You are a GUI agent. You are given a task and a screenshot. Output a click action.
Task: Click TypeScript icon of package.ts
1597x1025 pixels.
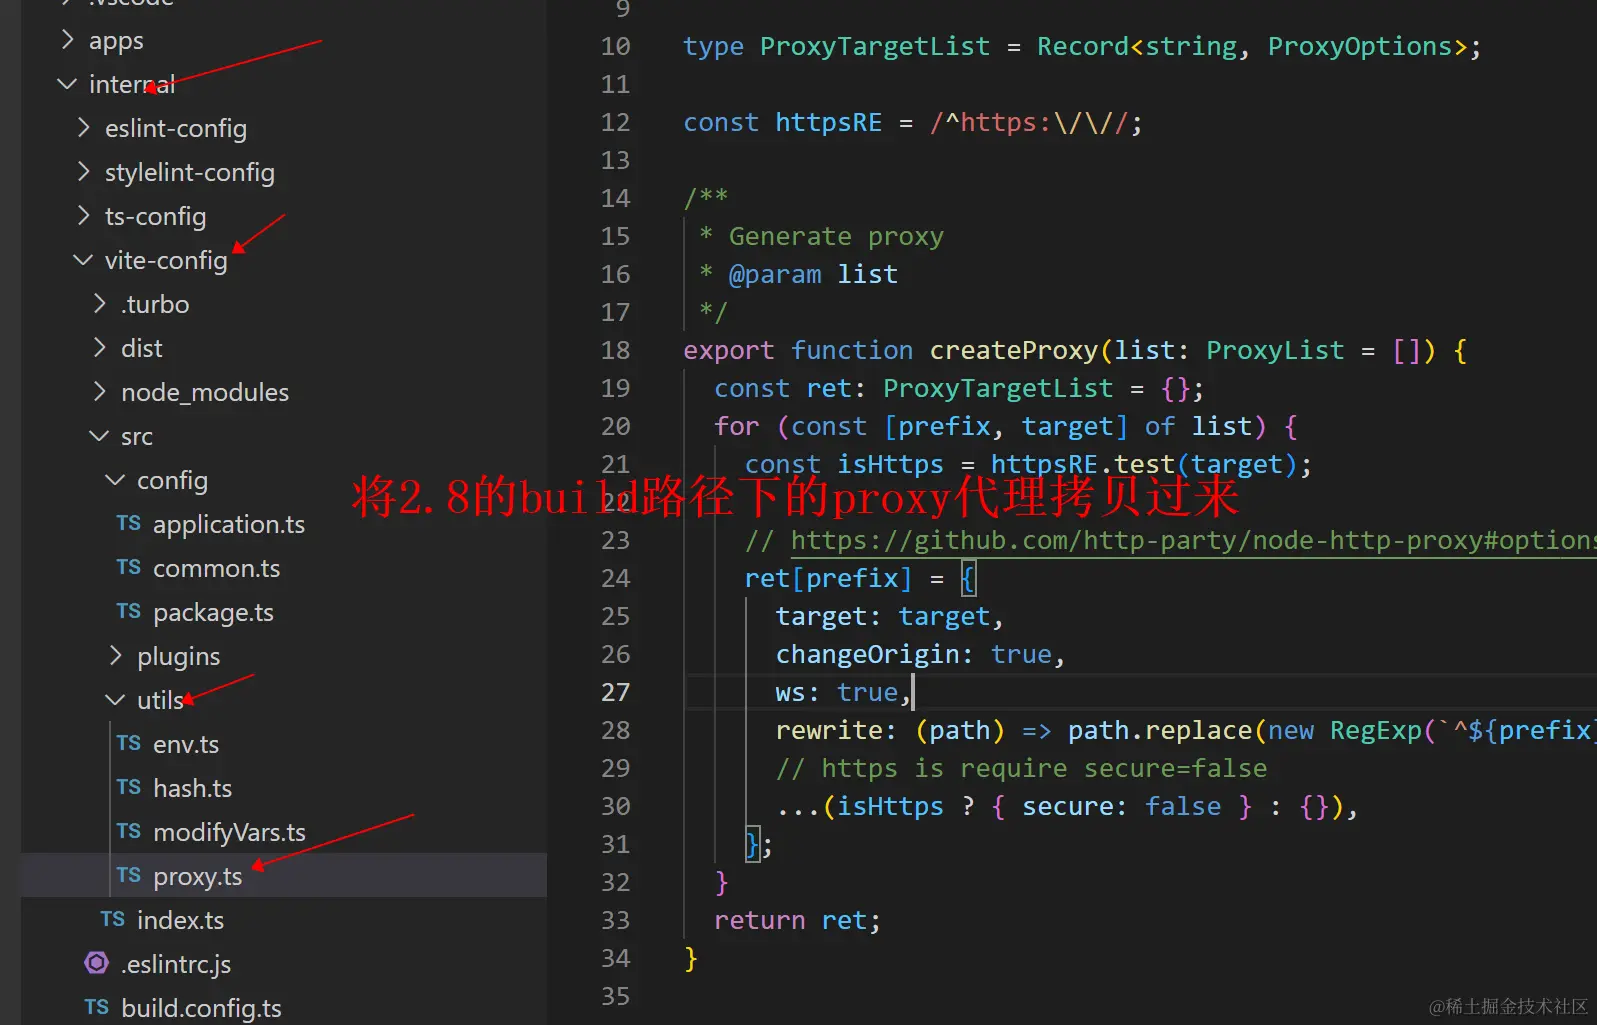click(128, 611)
